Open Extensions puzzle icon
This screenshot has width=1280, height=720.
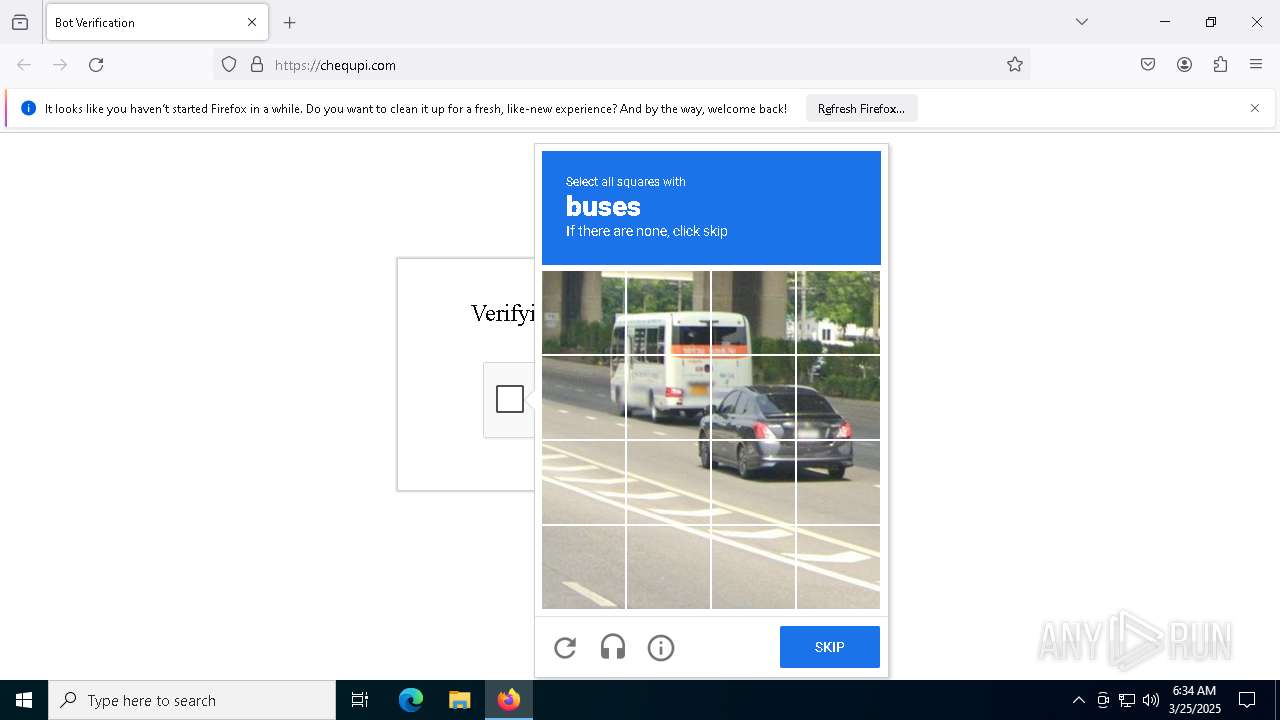[x=1220, y=65]
